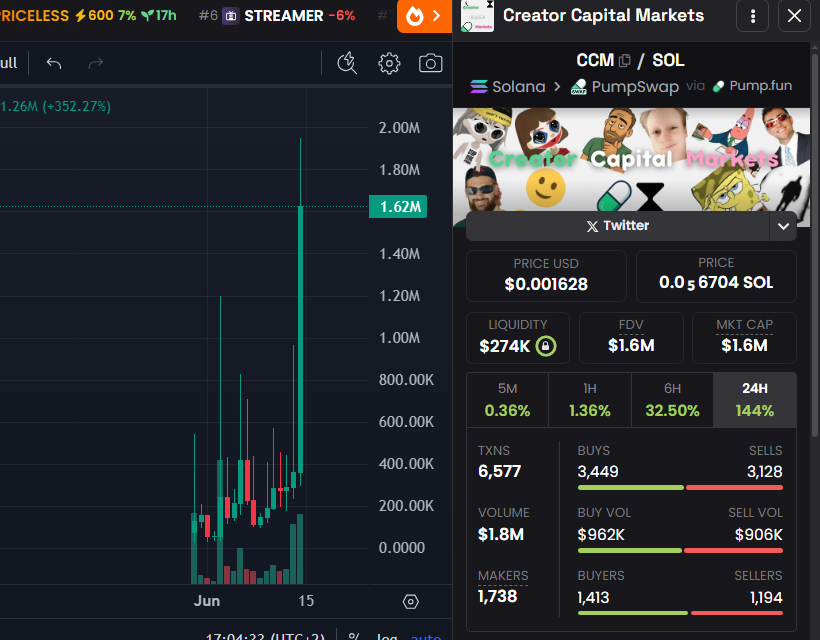Viewport: 820px width, 640px height.
Task: Click the TXNS 6,577 value
Action: (x=499, y=472)
